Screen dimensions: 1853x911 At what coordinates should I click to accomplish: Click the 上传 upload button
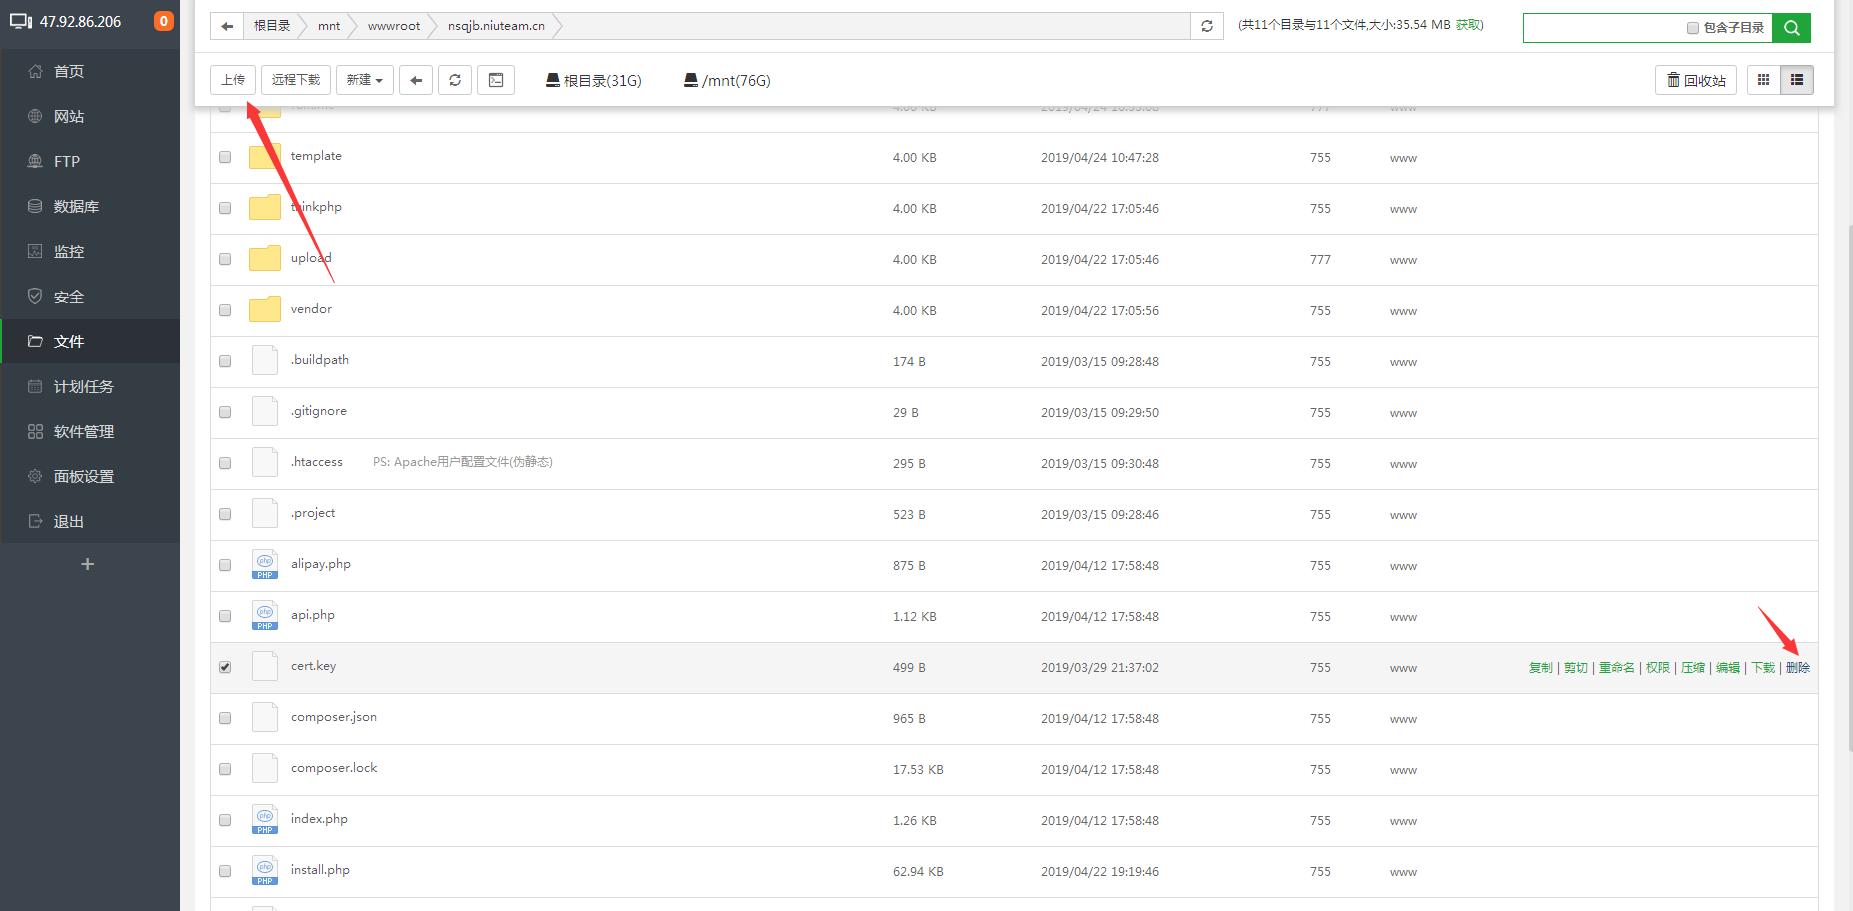[233, 80]
